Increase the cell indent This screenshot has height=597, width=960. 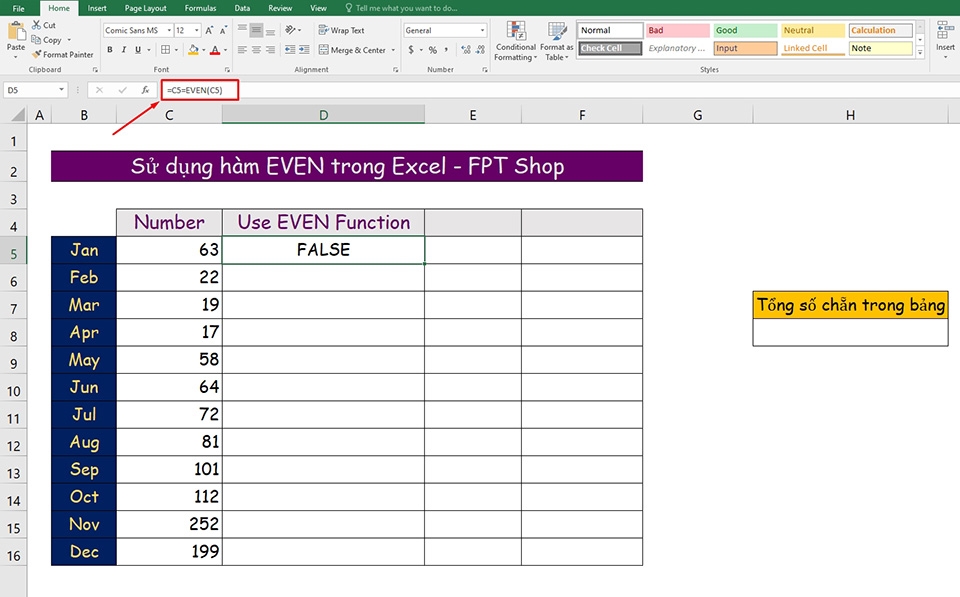point(304,50)
